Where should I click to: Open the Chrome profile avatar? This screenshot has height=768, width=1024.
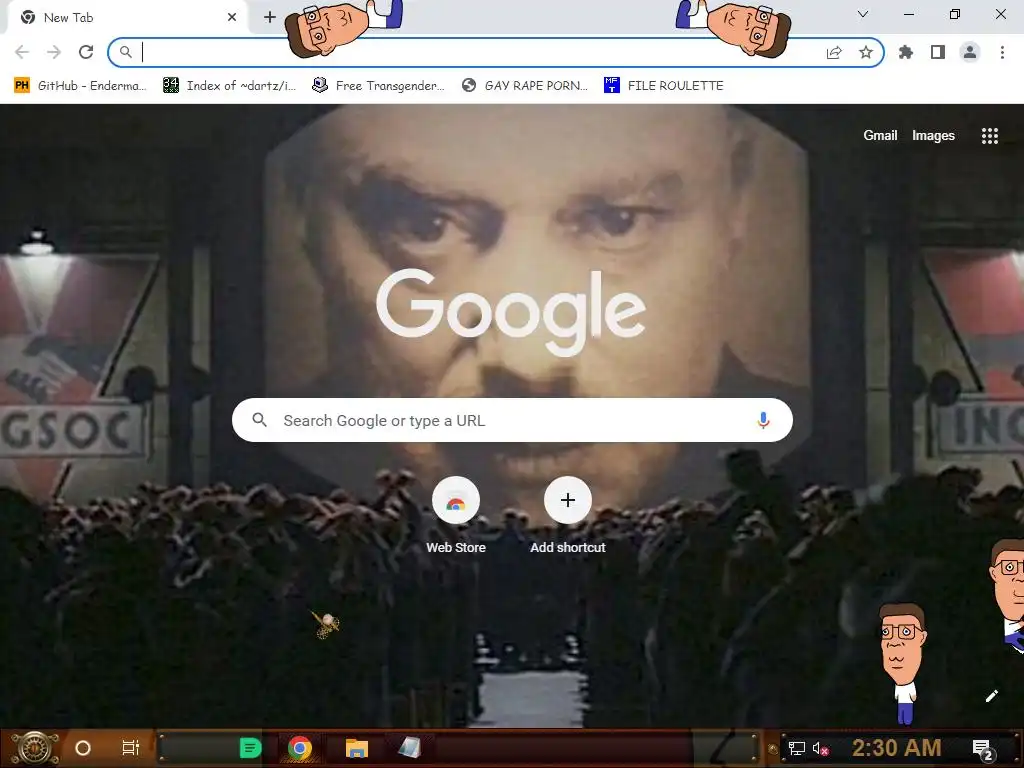pos(970,52)
